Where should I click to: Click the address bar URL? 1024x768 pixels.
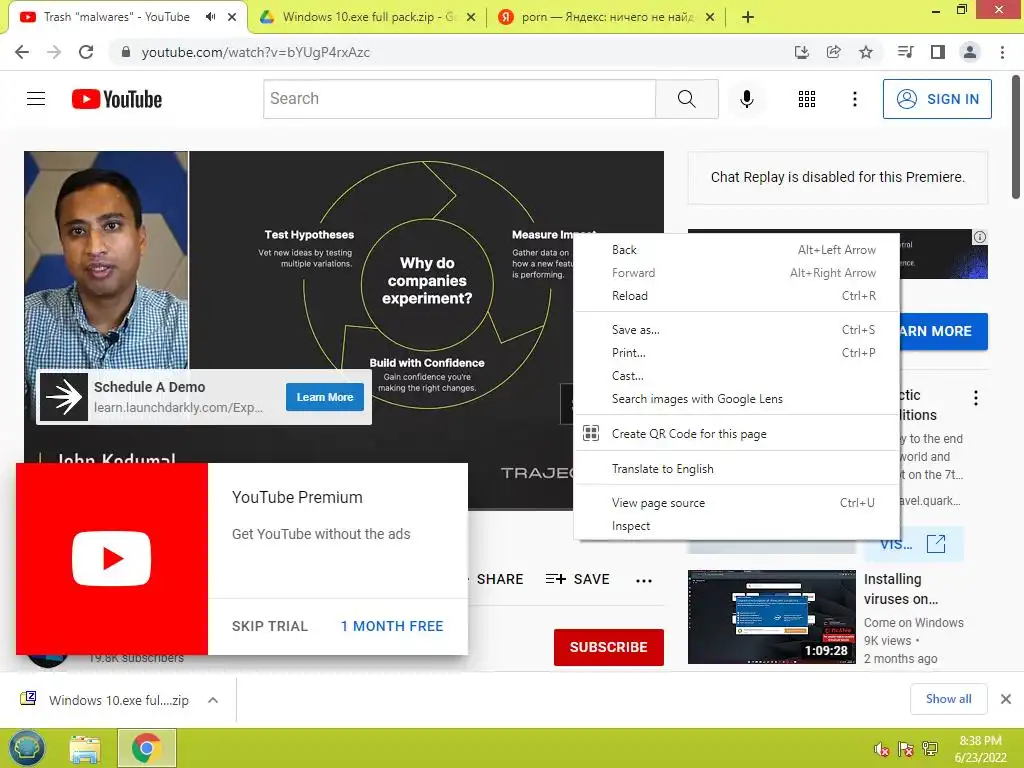(255, 52)
